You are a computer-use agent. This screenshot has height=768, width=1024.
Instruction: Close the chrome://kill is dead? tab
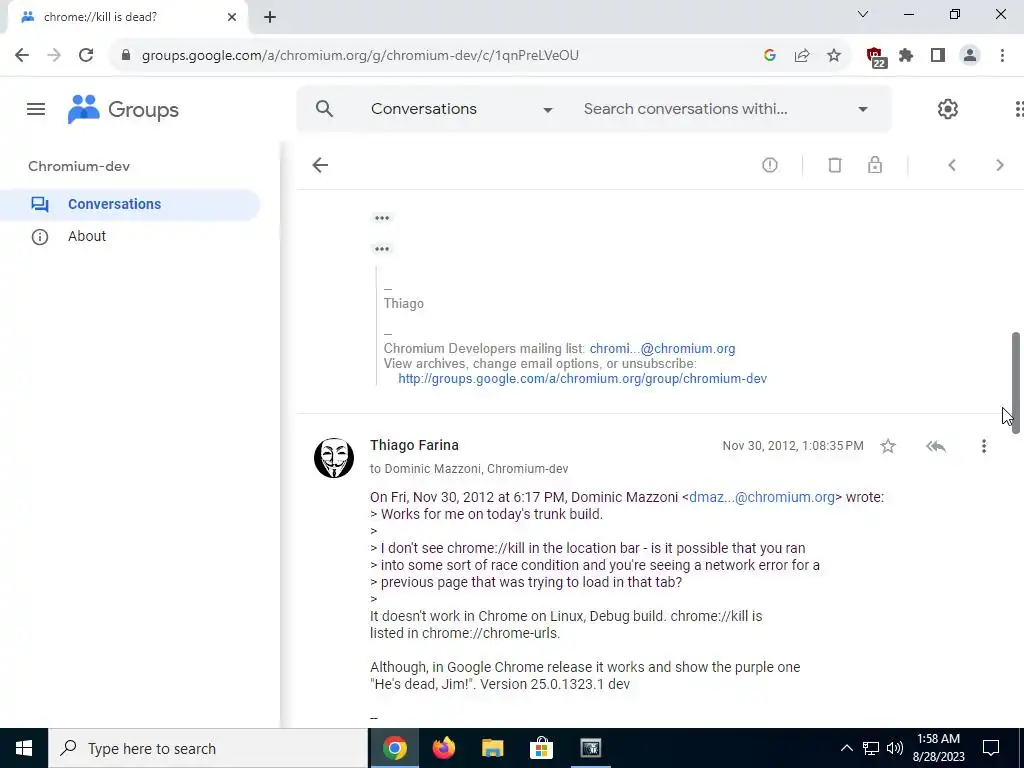tap(232, 17)
